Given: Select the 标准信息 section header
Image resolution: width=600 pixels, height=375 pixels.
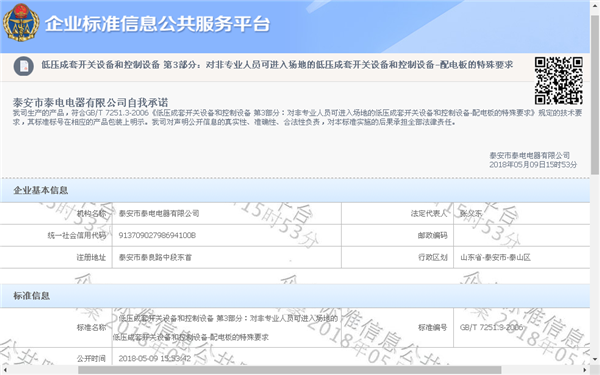Looking at the screenshot, I should coord(295,296).
